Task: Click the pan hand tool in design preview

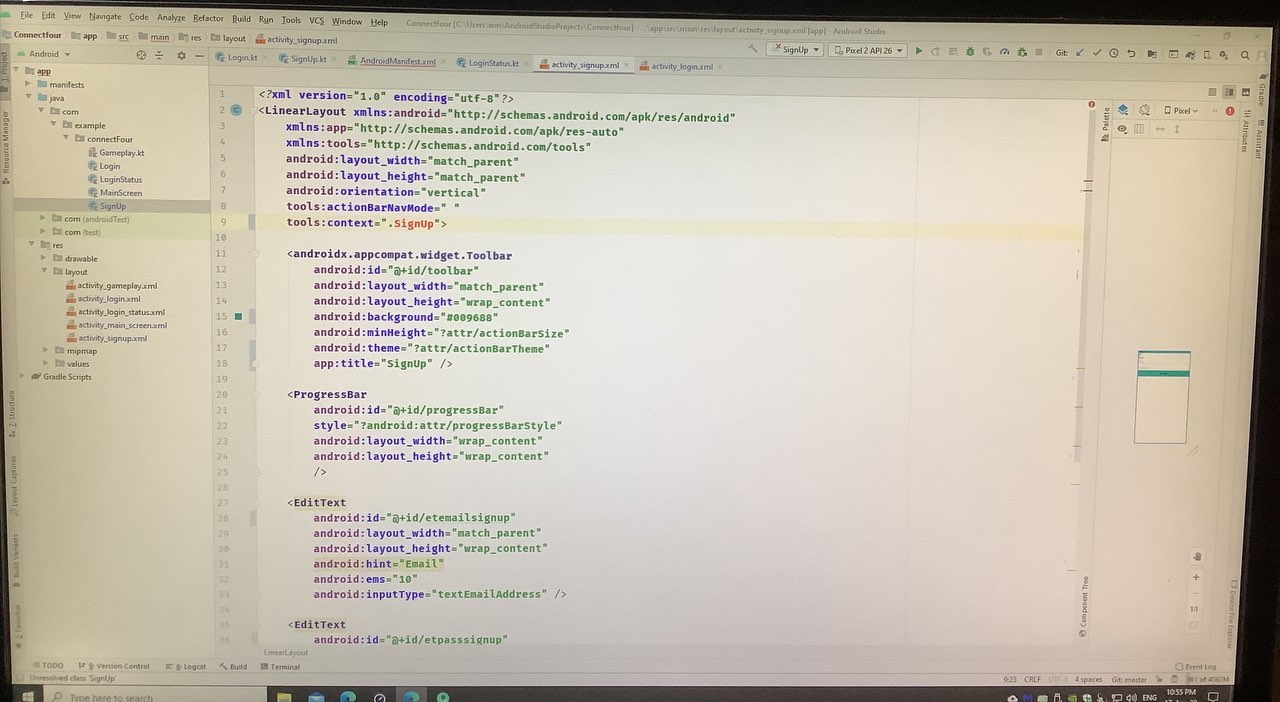Action: click(x=1197, y=556)
